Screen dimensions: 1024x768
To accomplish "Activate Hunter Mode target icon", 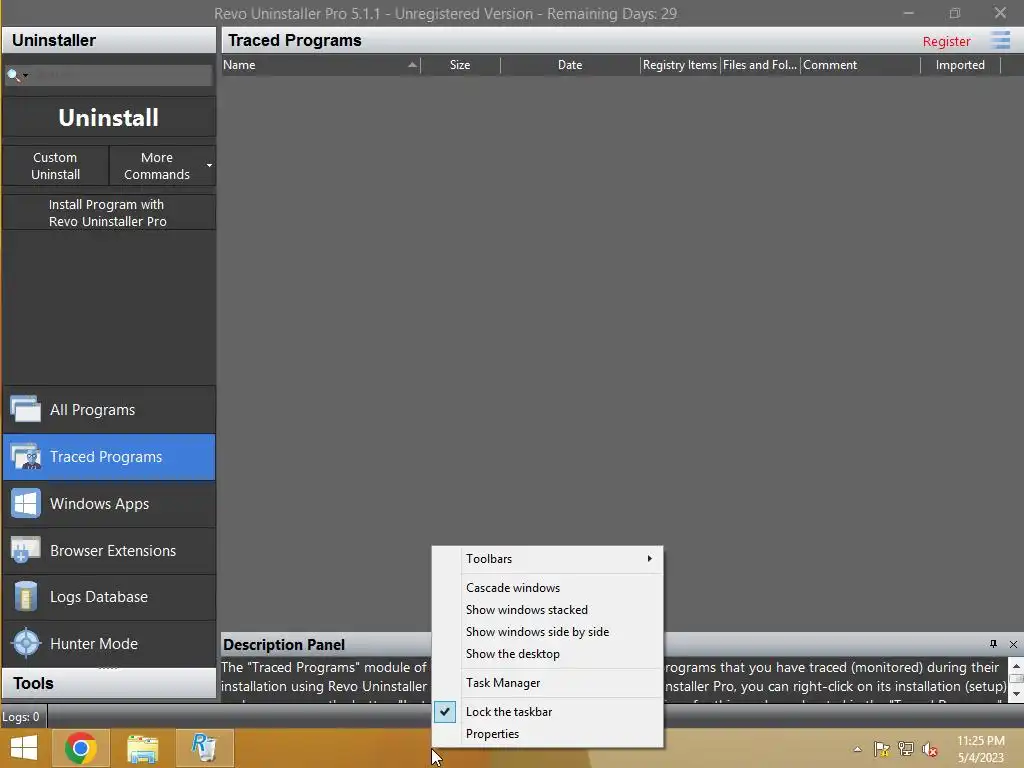I will tap(25, 643).
